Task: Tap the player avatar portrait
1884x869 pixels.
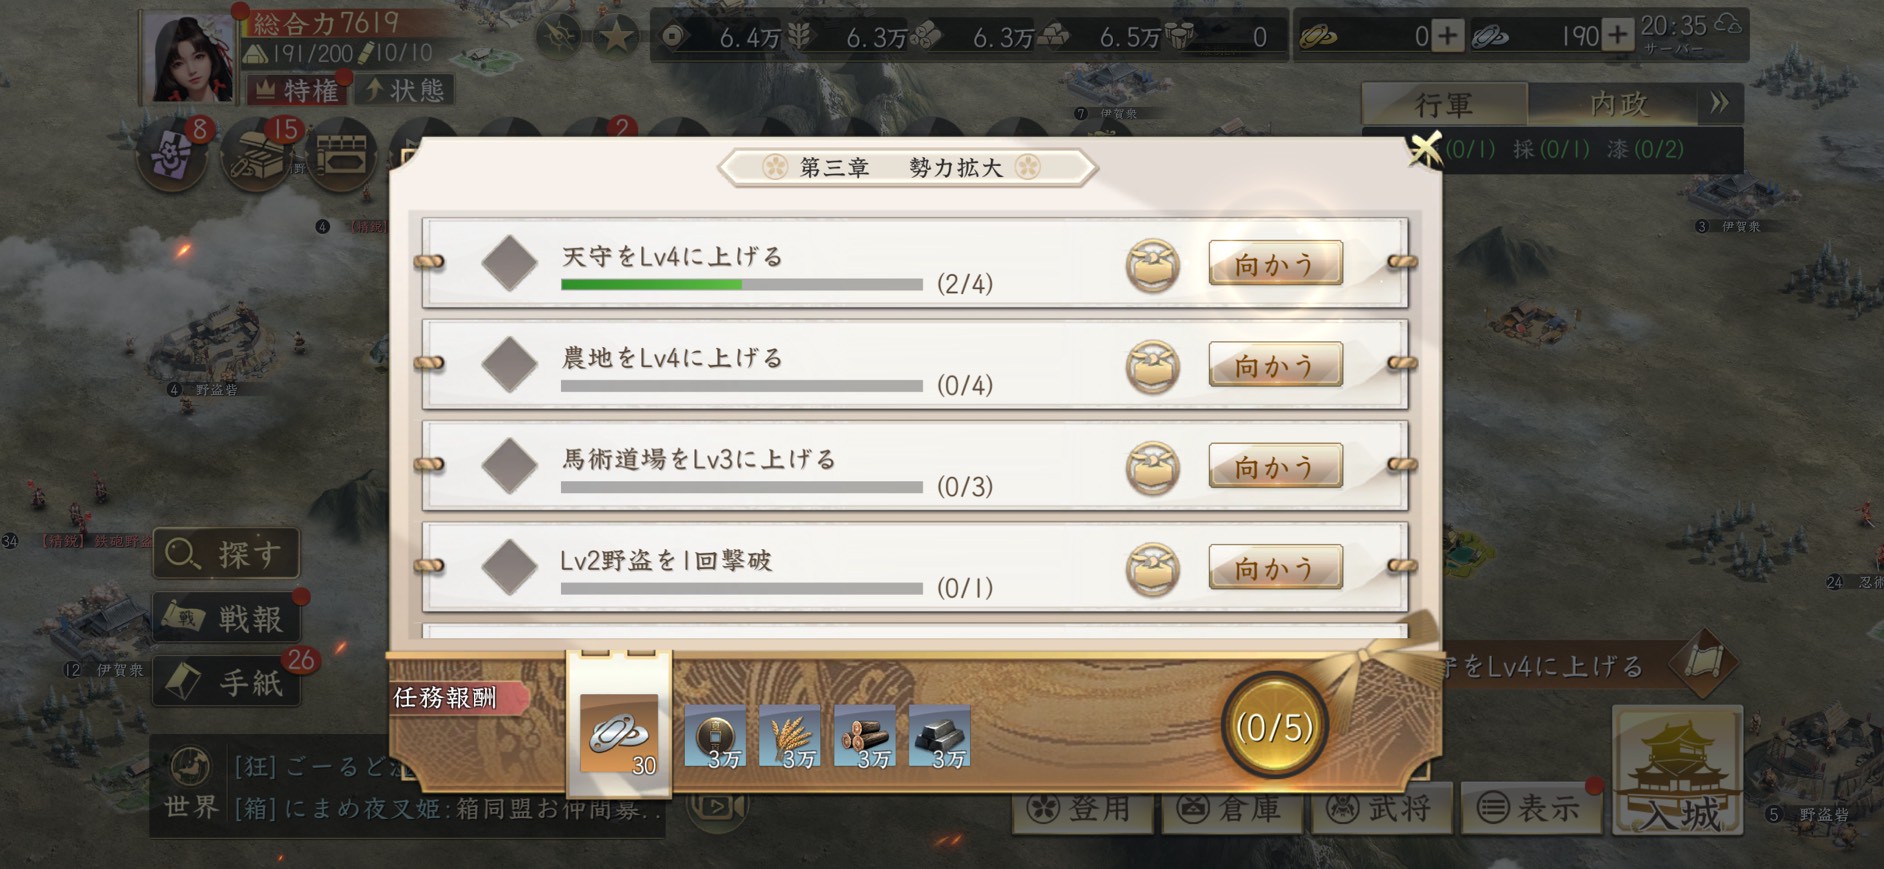Action: click(x=188, y=58)
